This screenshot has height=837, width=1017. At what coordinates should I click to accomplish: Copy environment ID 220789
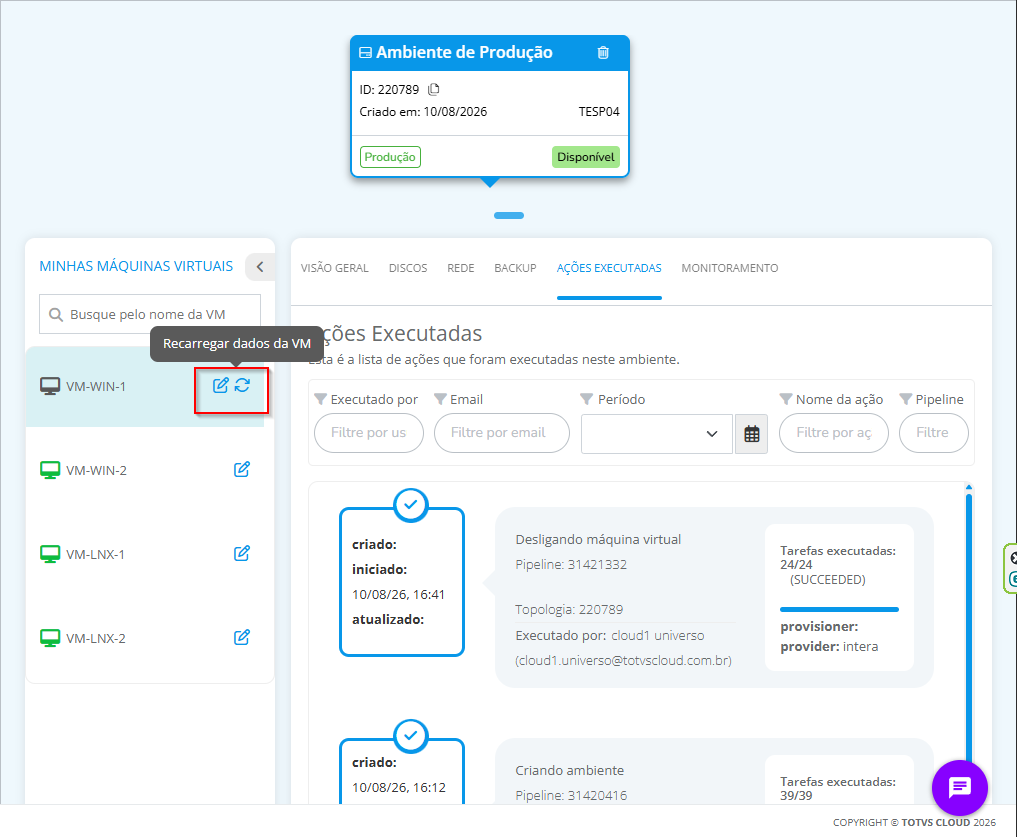click(434, 89)
